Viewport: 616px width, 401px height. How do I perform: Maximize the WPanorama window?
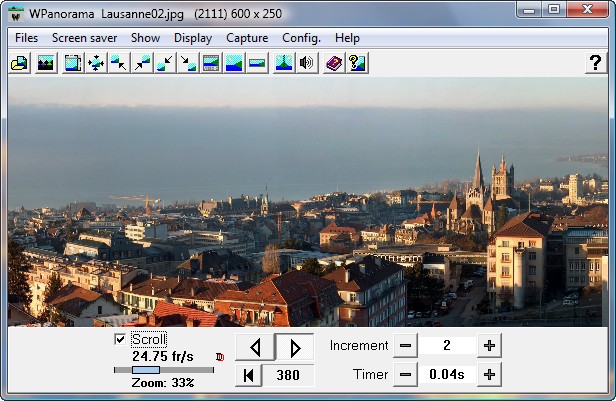(554, 9)
